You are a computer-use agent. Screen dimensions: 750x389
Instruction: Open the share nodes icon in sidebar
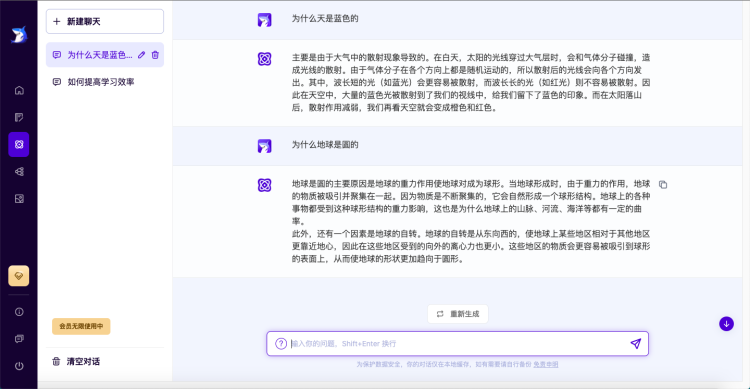[19, 171]
